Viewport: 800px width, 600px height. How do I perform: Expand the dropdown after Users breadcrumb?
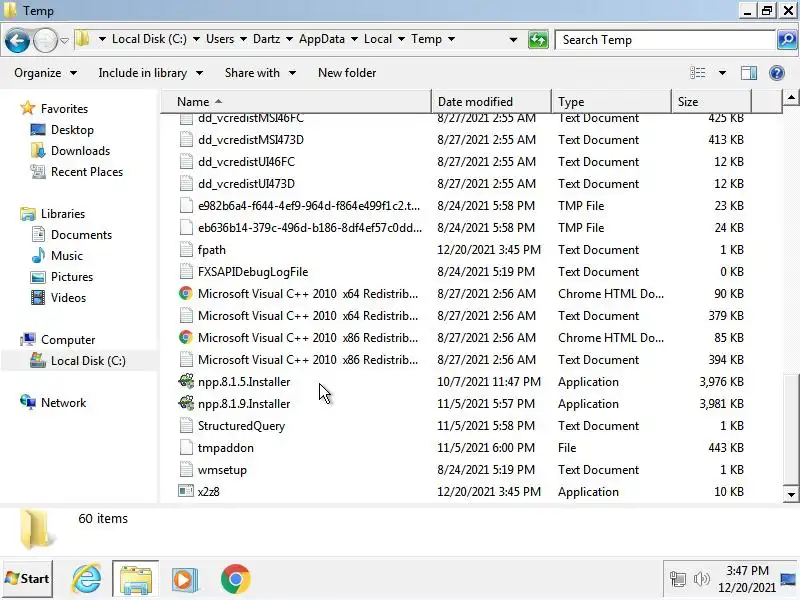[243, 39]
